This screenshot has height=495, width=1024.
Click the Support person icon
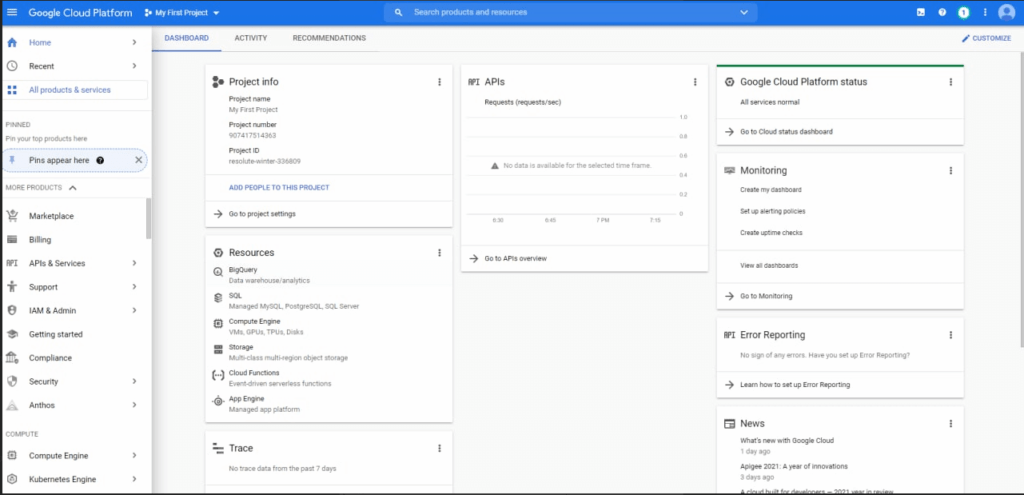pyautogui.click(x=12, y=287)
